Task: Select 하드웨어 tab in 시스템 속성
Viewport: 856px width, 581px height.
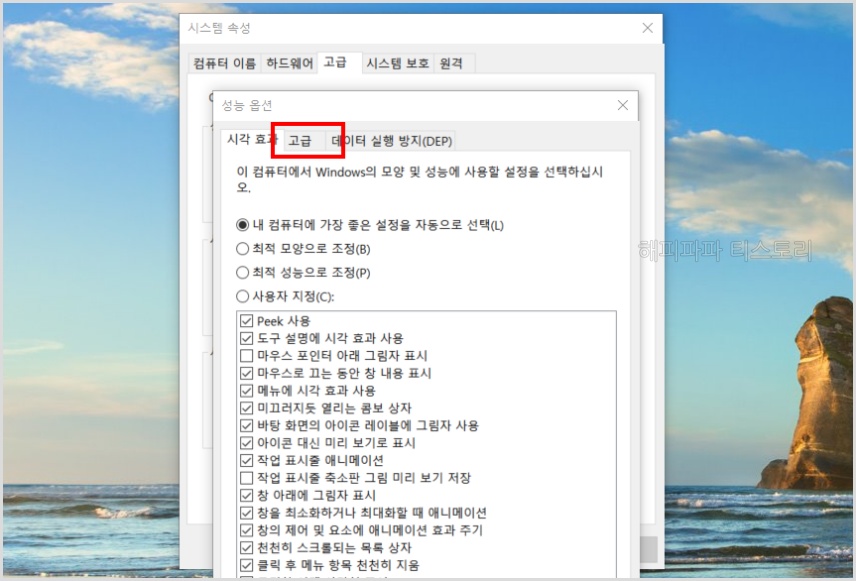Action: click(x=289, y=63)
